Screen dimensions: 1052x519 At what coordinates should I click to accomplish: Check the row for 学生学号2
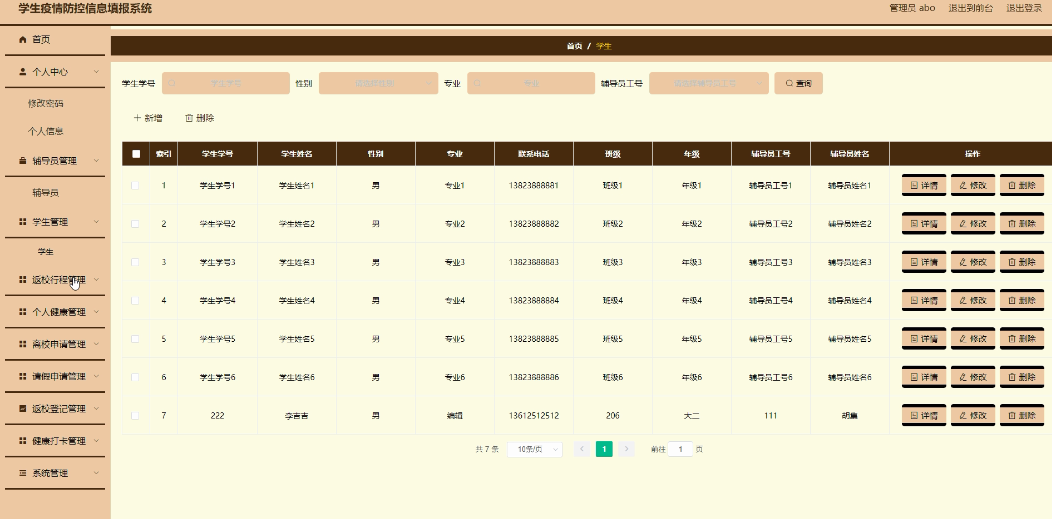[x=135, y=224]
